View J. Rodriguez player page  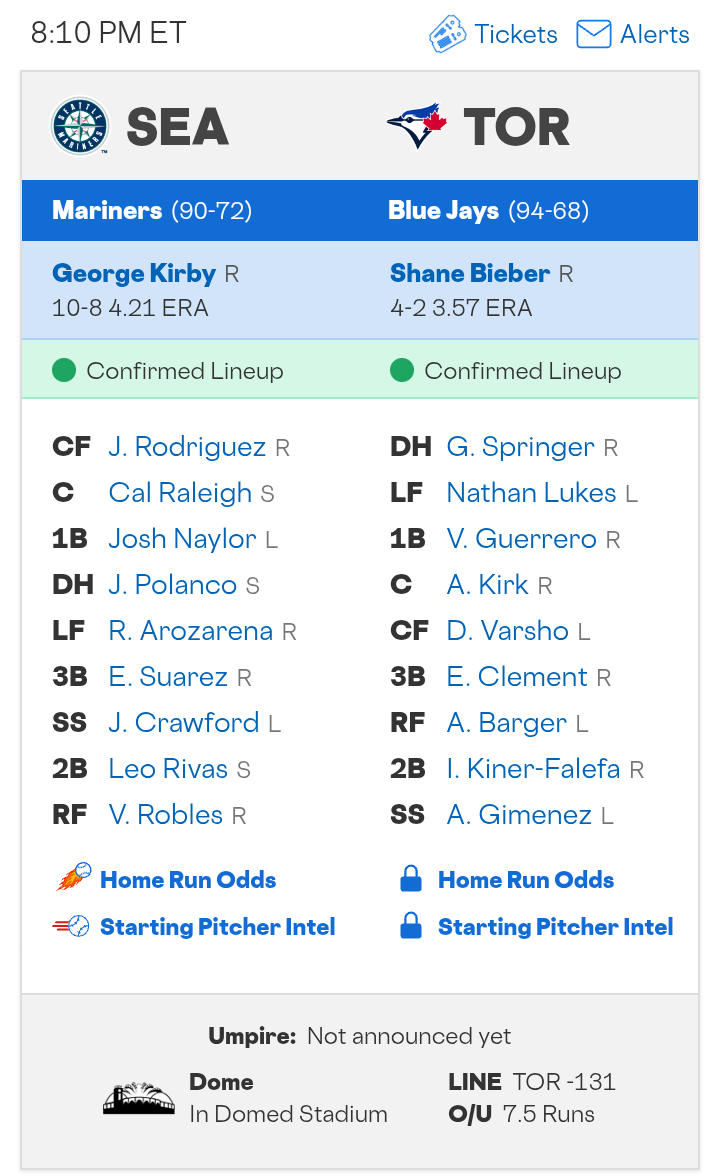(x=187, y=447)
